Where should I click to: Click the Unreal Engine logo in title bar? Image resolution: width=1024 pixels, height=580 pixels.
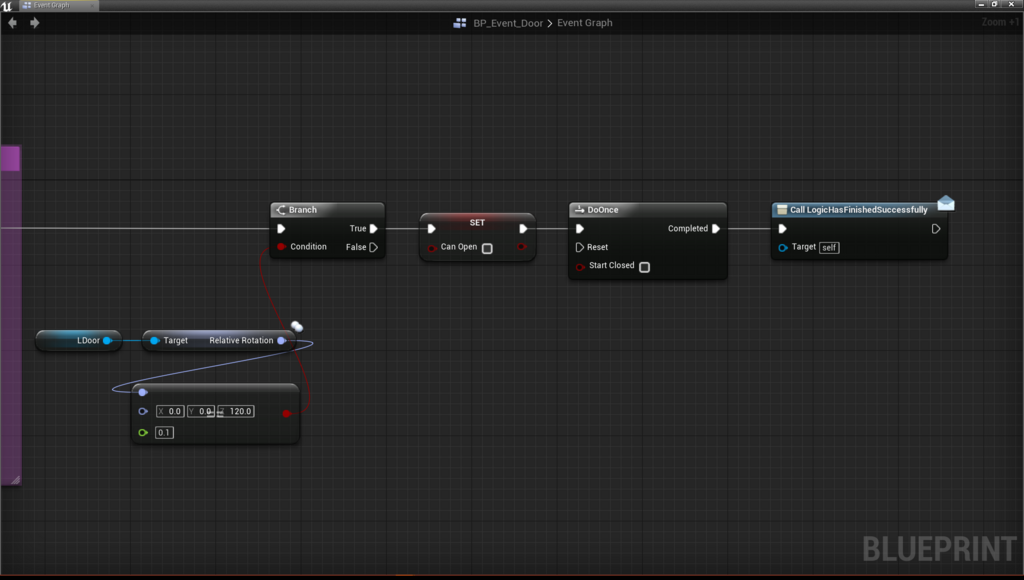click(x=7, y=5)
